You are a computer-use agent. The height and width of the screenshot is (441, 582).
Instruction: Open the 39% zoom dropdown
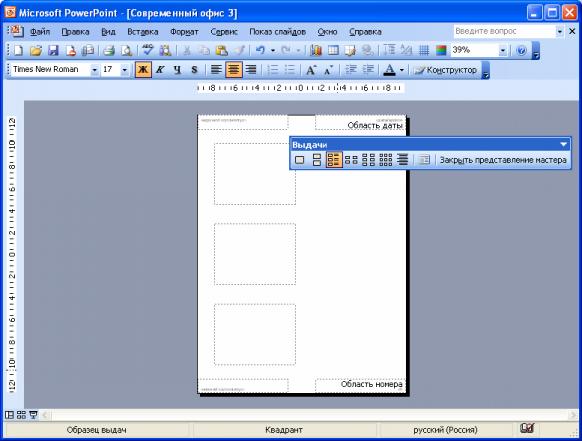(503, 50)
